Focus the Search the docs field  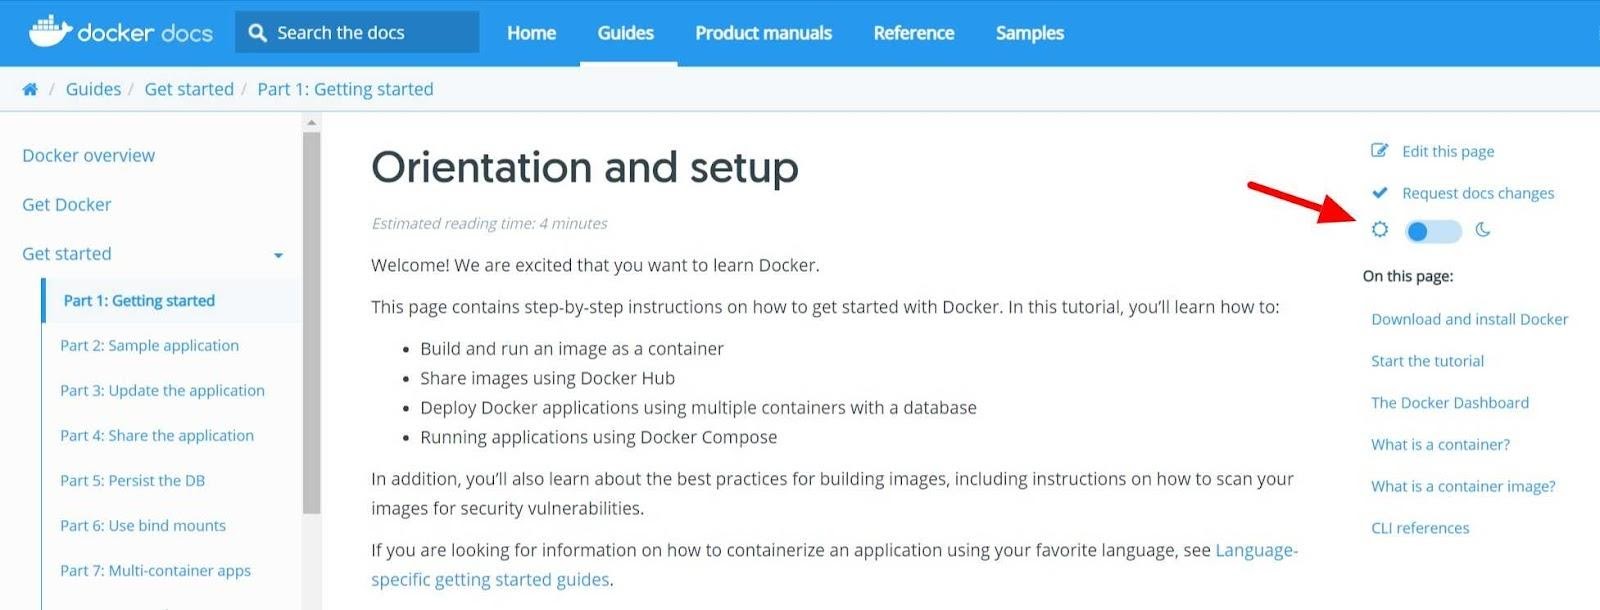(357, 33)
